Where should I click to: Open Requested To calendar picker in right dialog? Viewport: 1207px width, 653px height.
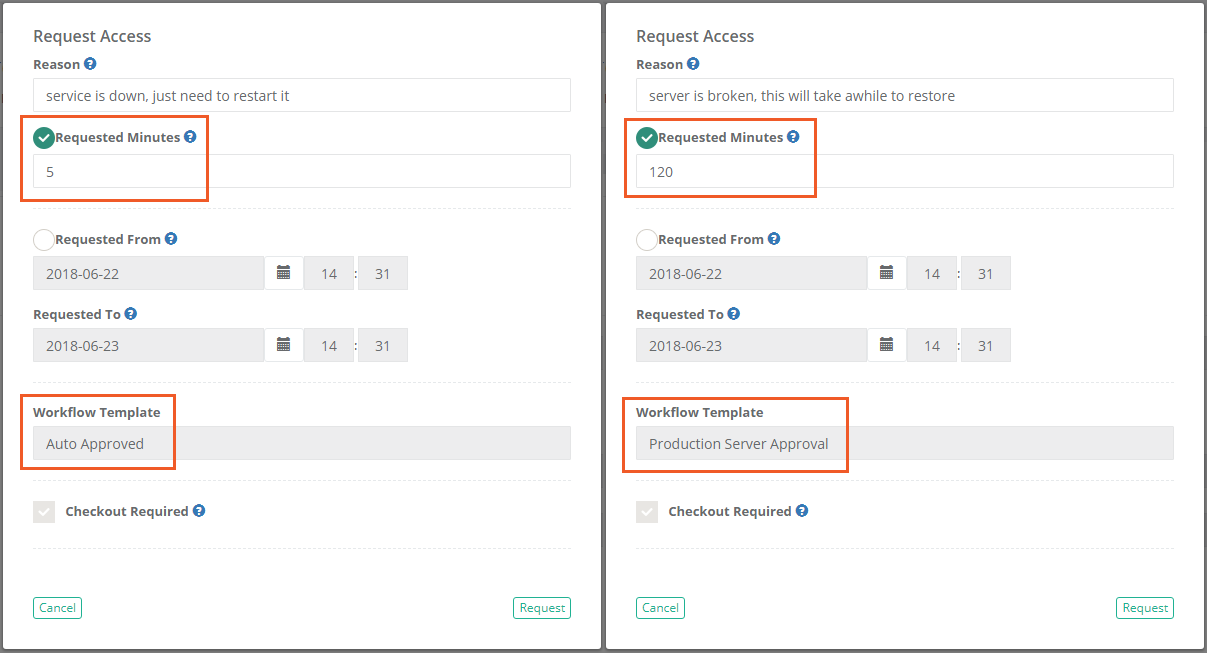click(886, 344)
